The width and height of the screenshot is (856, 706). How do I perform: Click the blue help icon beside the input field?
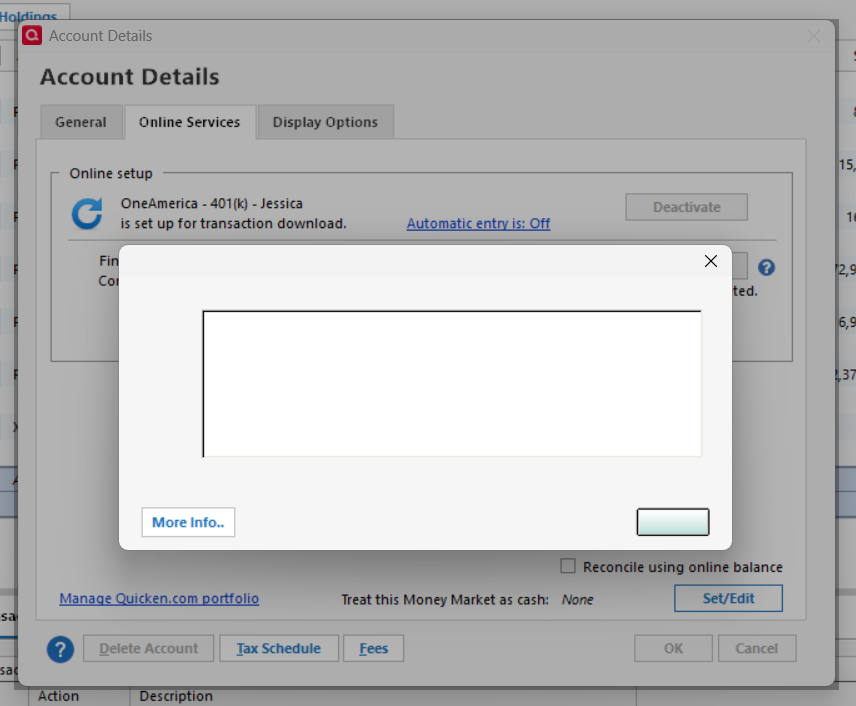pyautogui.click(x=766, y=268)
